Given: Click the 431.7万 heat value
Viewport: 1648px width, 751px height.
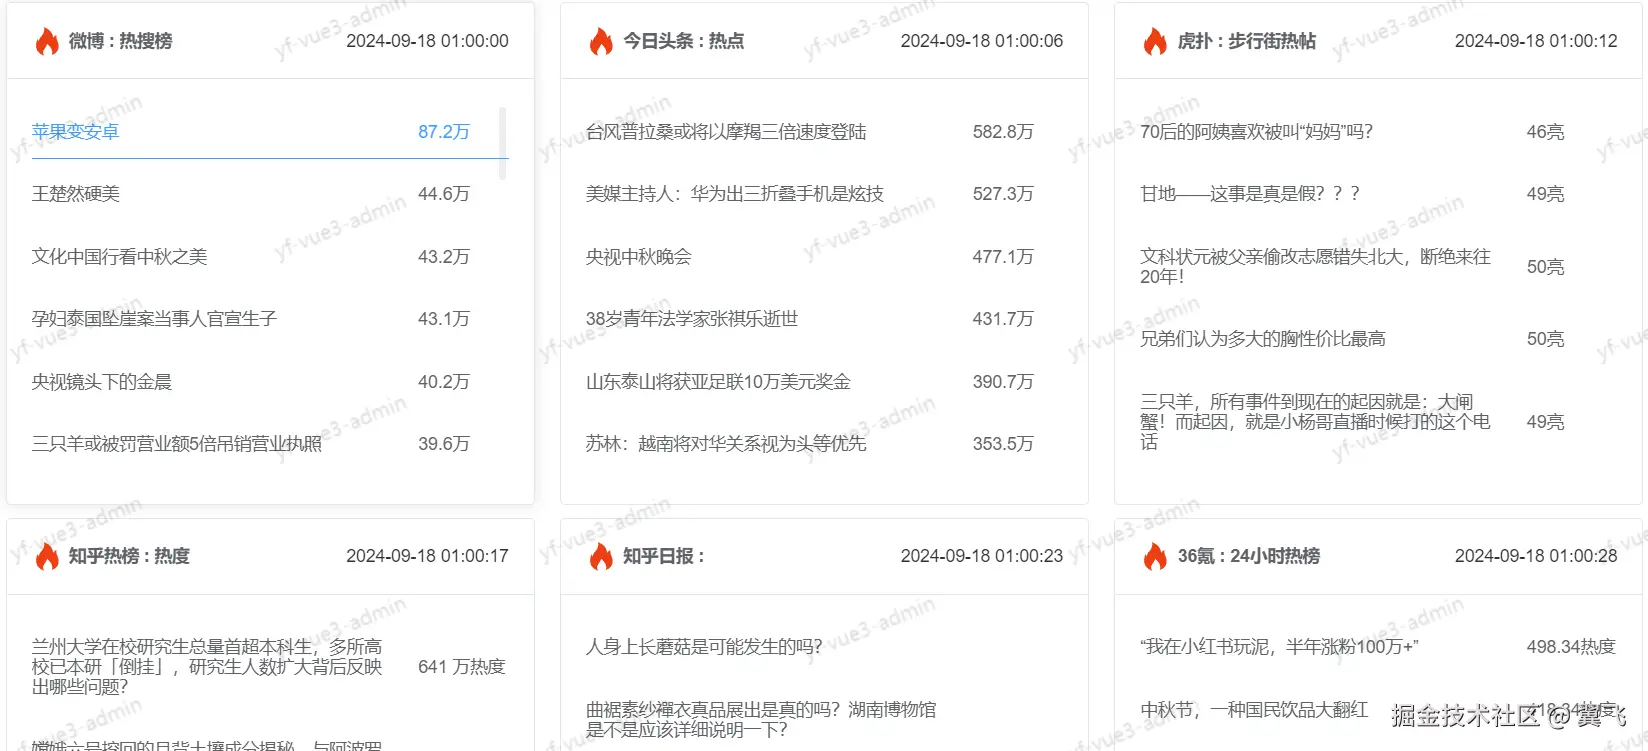Looking at the screenshot, I should click(1003, 319).
